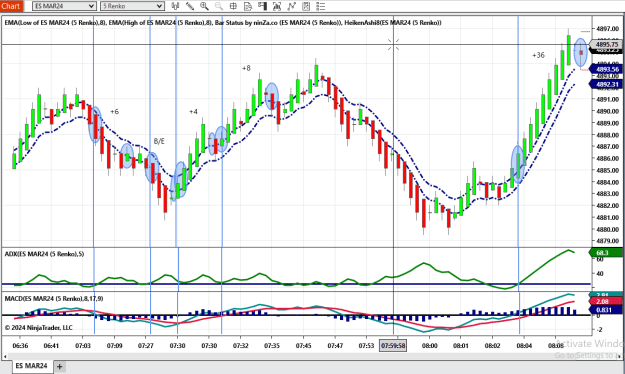This screenshot has width=625, height=374.
Task: Open the indicators icon
Action: (291, 6)
